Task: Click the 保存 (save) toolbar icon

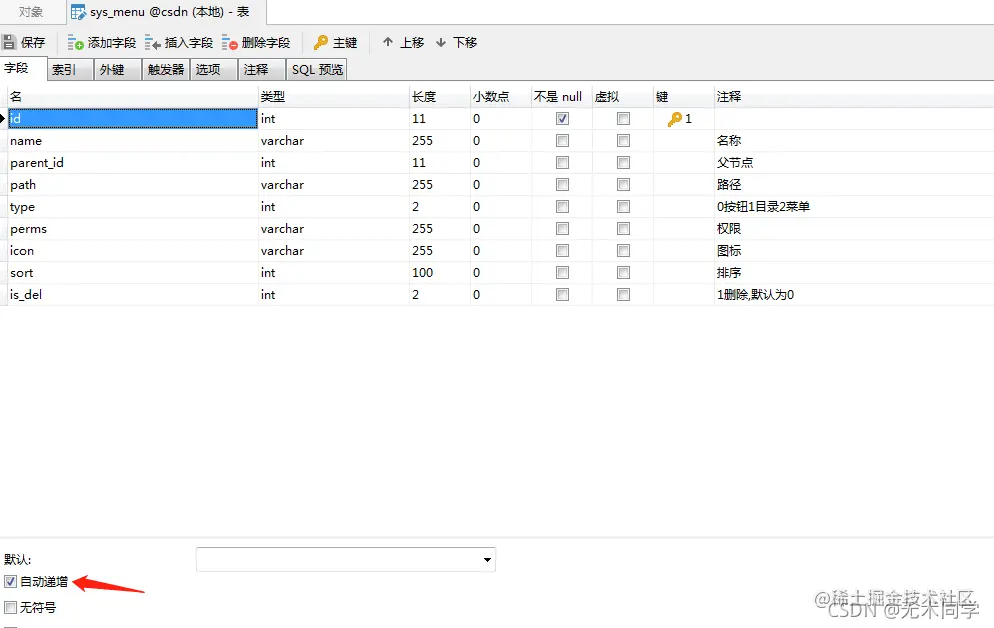Action: [9, 42]
